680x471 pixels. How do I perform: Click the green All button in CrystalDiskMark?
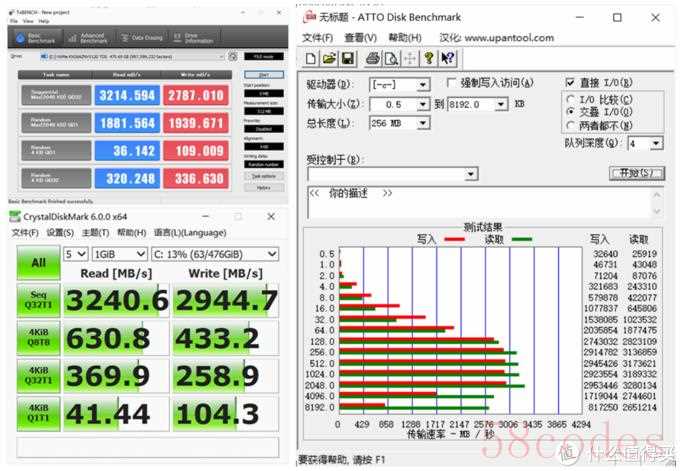point(38,264)
